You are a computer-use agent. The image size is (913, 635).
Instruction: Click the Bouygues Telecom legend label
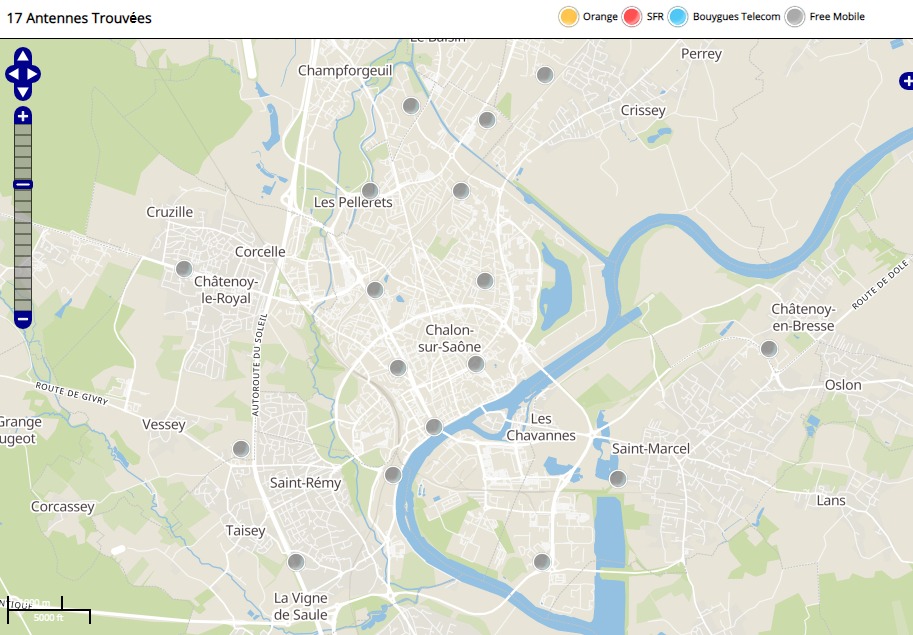(736, 17)
